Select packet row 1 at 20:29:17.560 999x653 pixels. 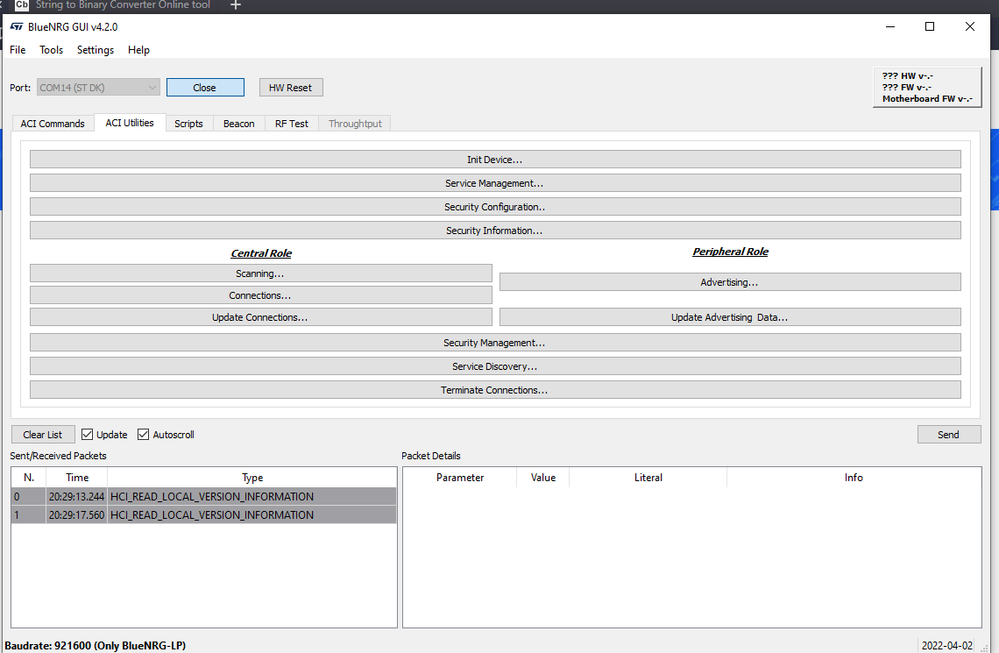pos(204,515)
